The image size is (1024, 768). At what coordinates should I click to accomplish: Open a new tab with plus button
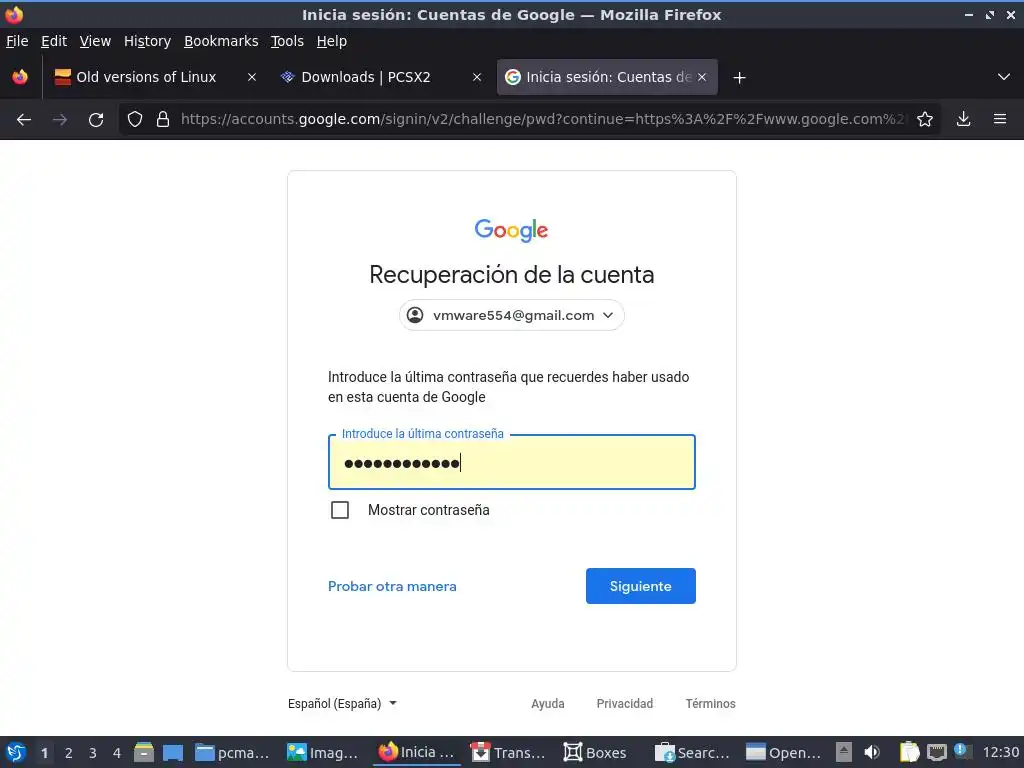739,78
